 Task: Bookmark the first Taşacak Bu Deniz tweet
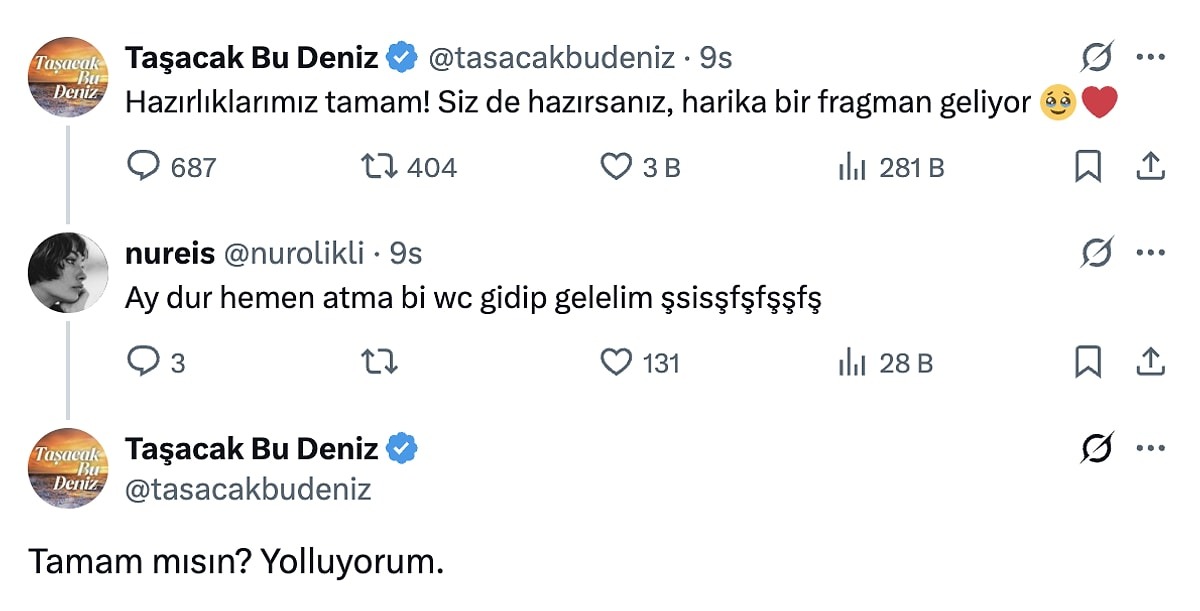[x=1087, y=167]
